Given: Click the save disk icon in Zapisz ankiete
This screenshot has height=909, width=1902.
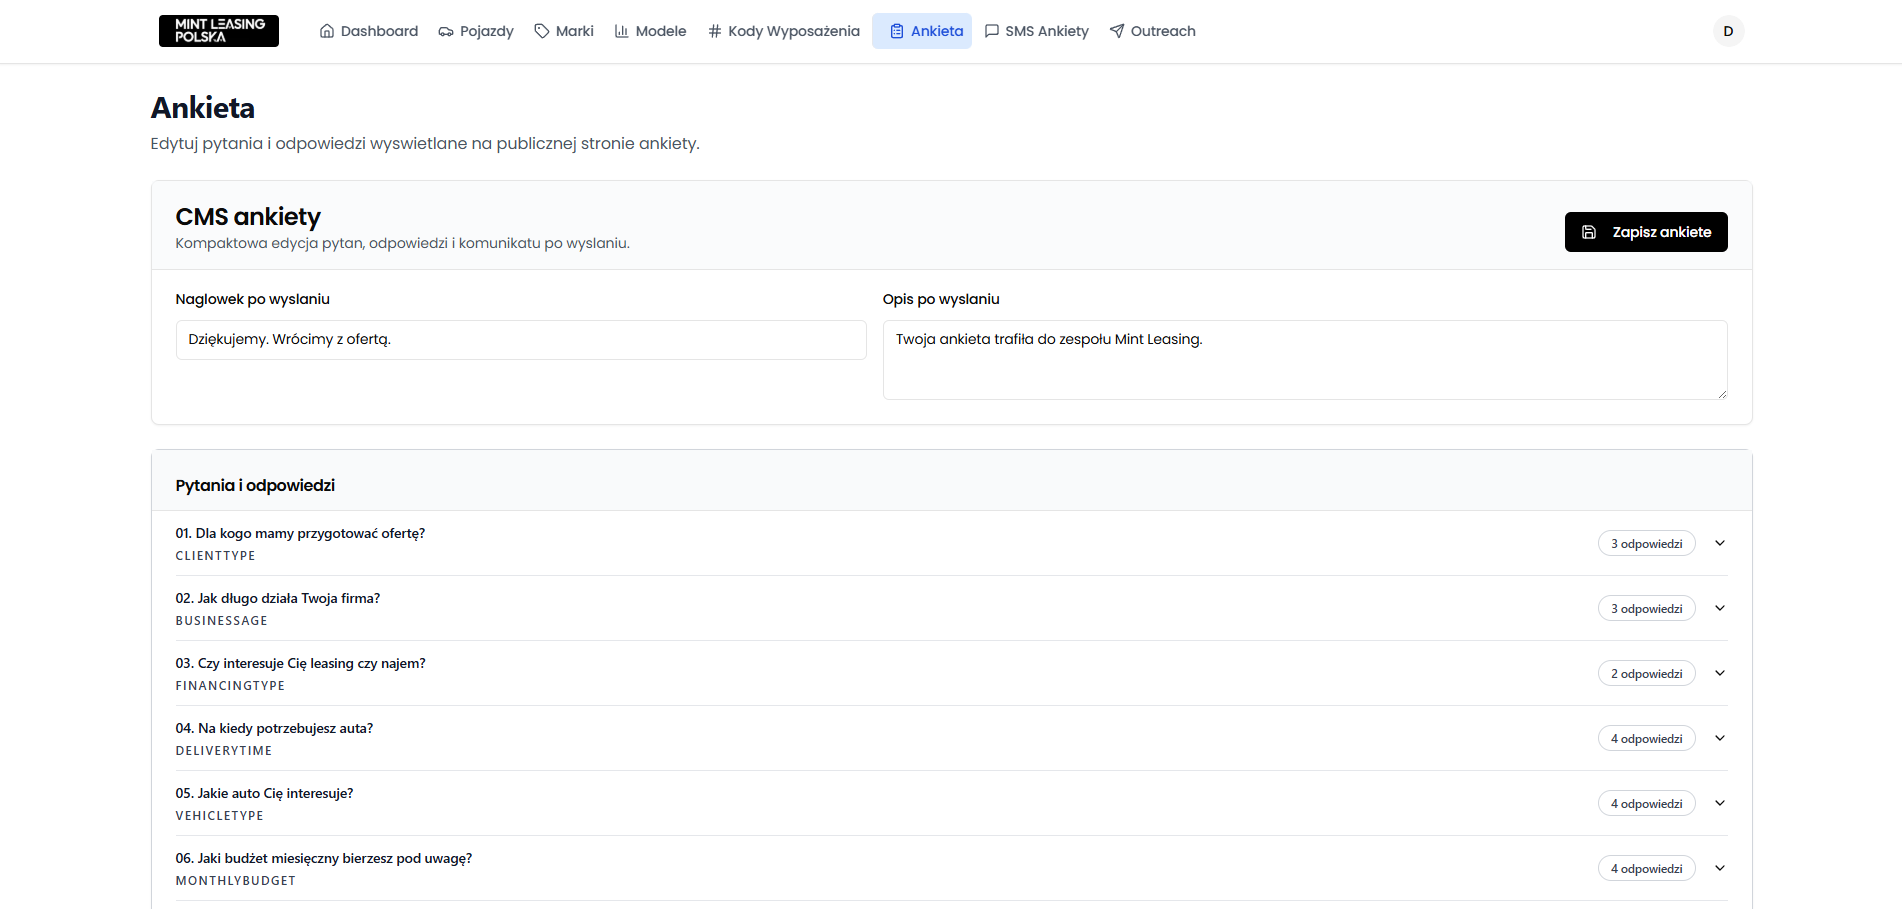Looking at the screenshot, I should point(1589,232).
